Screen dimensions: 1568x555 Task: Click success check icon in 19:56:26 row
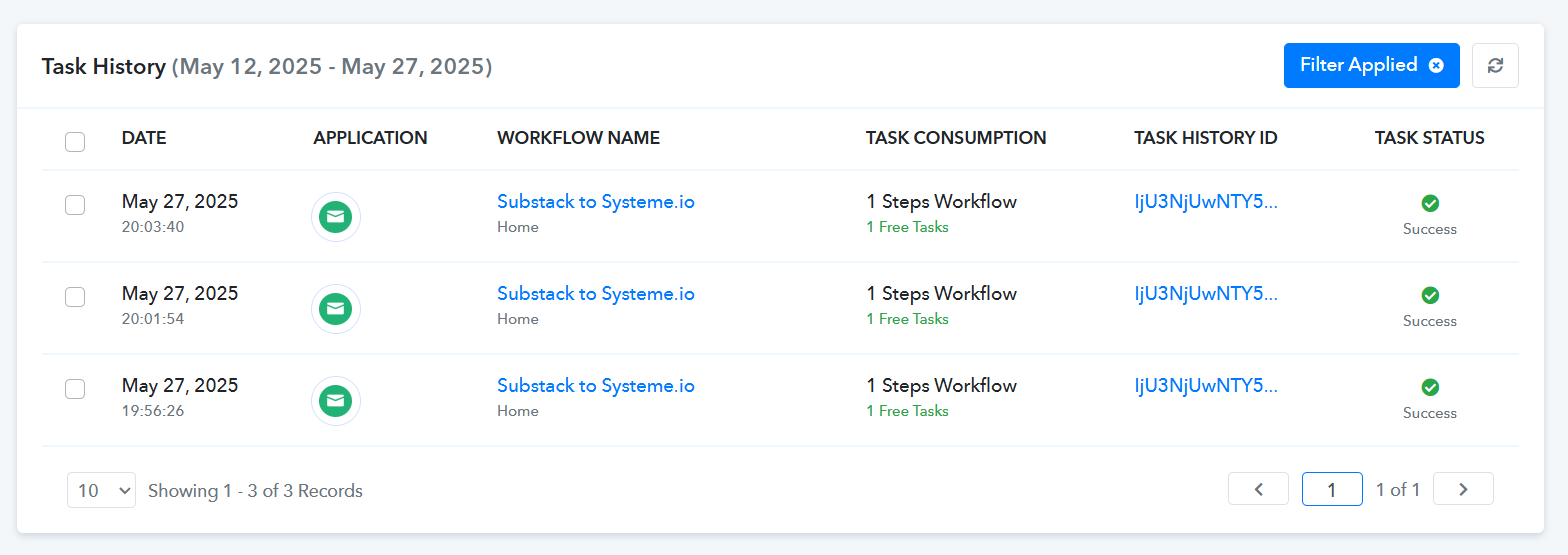point(1430,387)
